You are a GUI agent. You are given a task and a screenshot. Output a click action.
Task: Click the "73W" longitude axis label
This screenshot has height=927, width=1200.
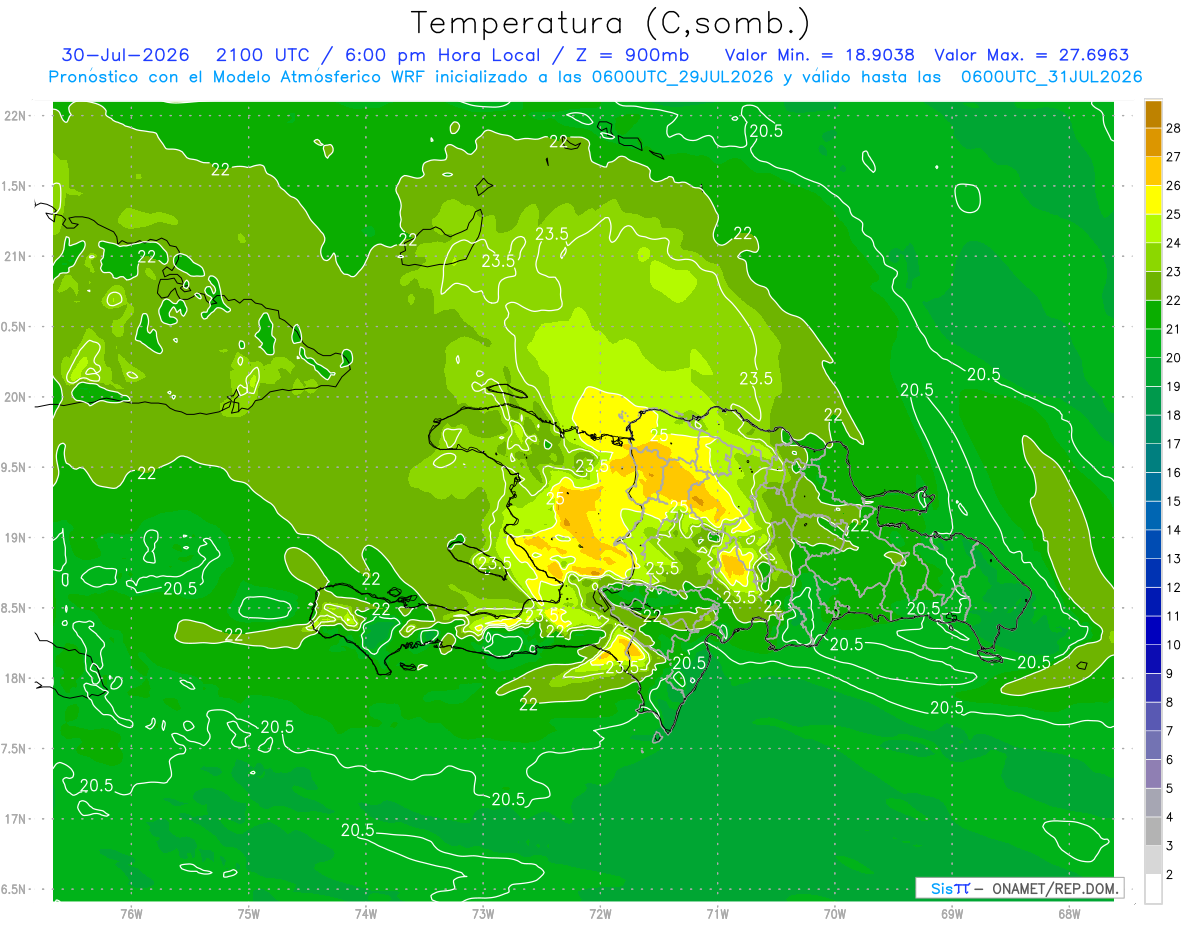[483, 913]
